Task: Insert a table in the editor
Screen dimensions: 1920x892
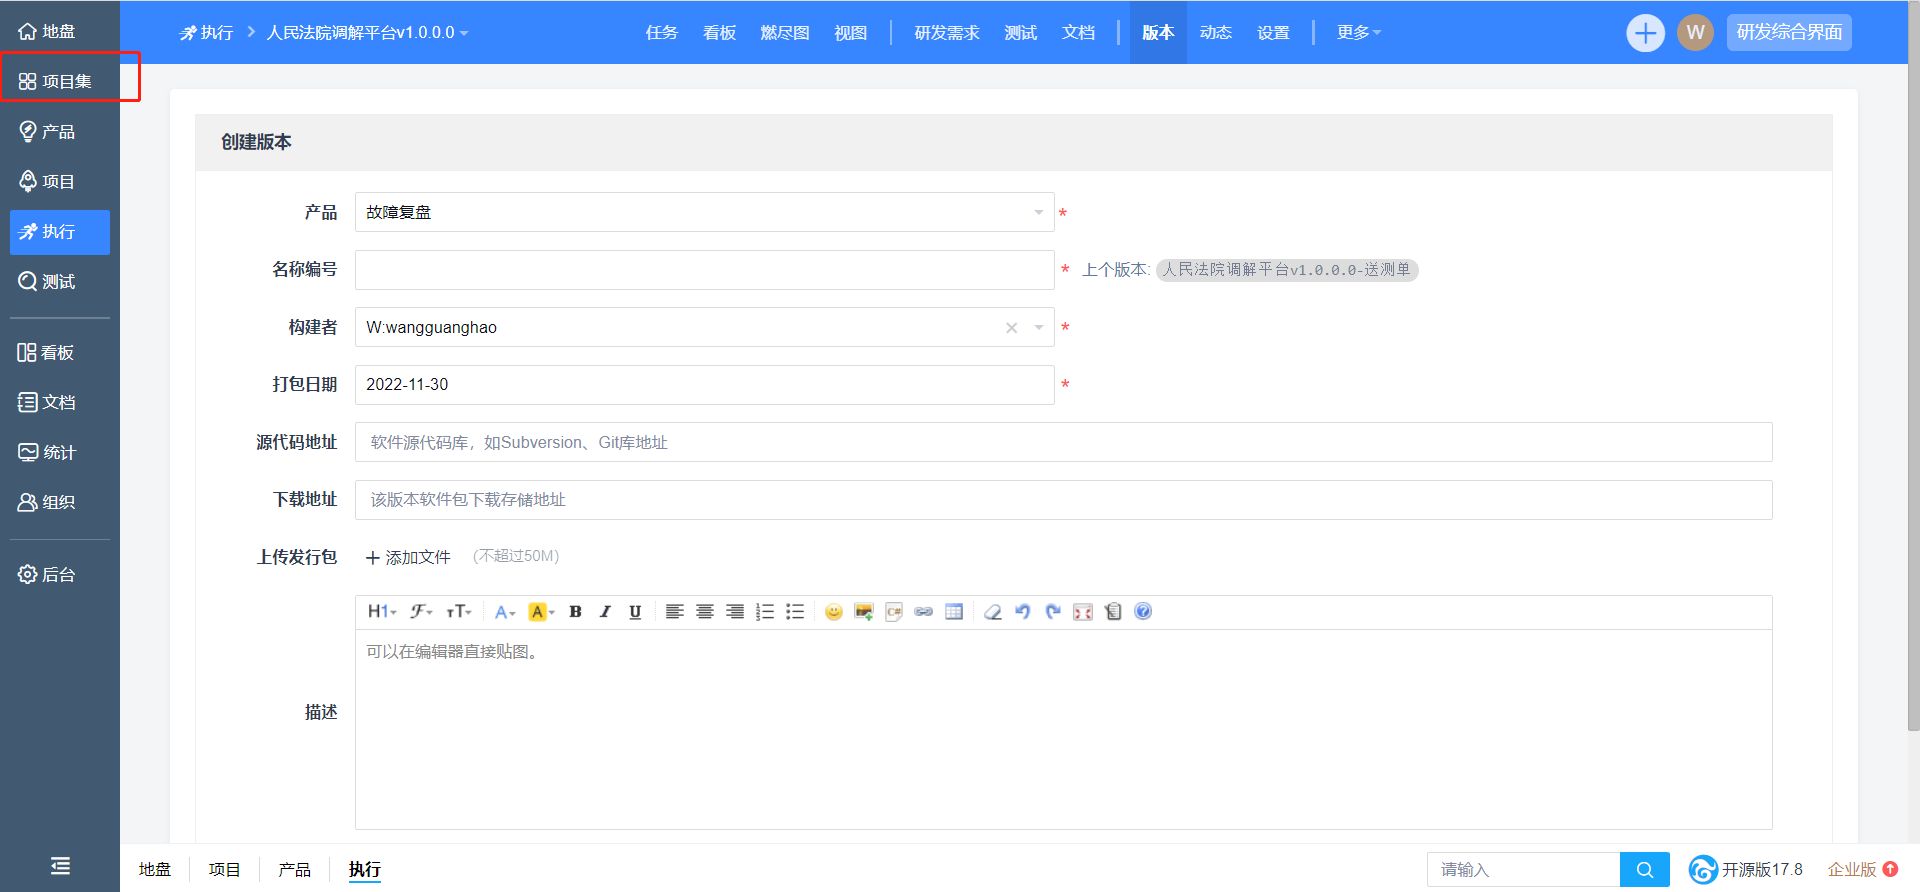Action: click(x=954, y=612)
